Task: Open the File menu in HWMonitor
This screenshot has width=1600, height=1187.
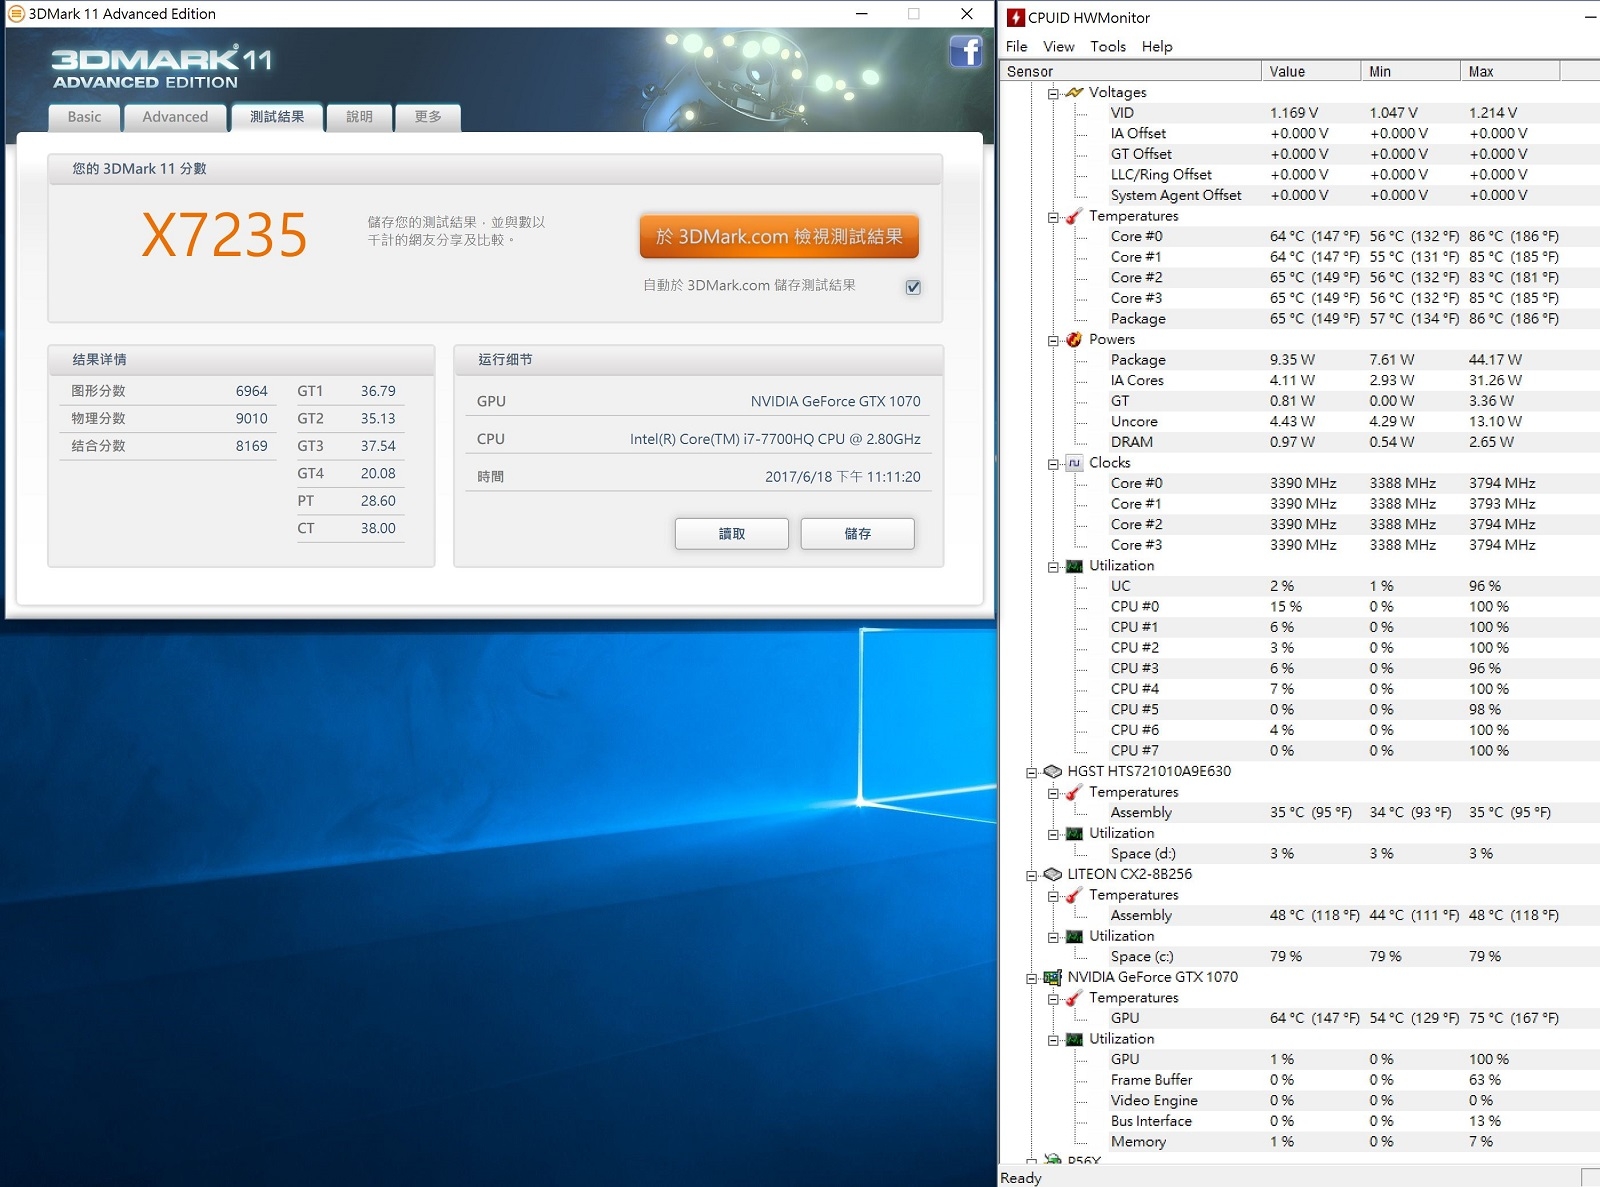Action: [1016, 46]
